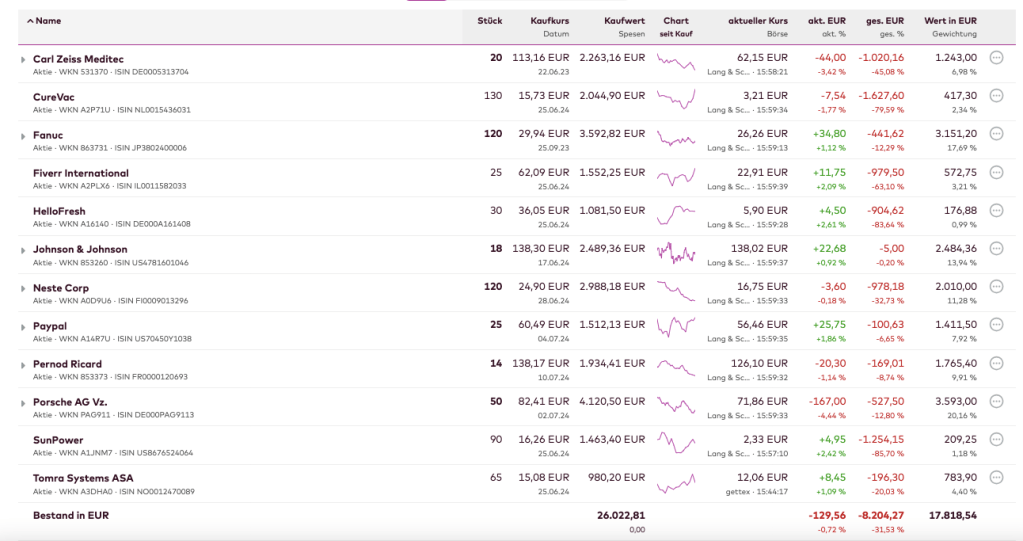Click the Porsche AG Vz. sparkline chart
Viewport: 1023px width, 541px height.
click(676, 406)
